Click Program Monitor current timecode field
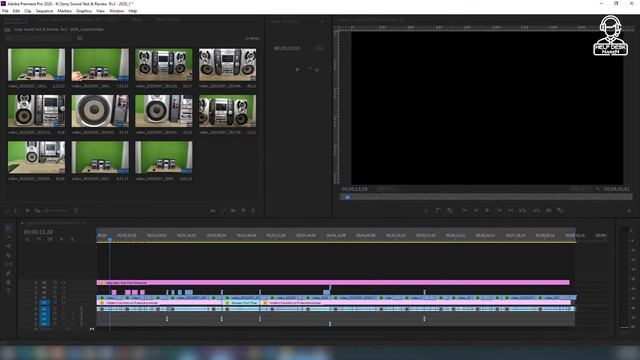The image size is (640, 360). pyautogui.click(x=354, y=189)
